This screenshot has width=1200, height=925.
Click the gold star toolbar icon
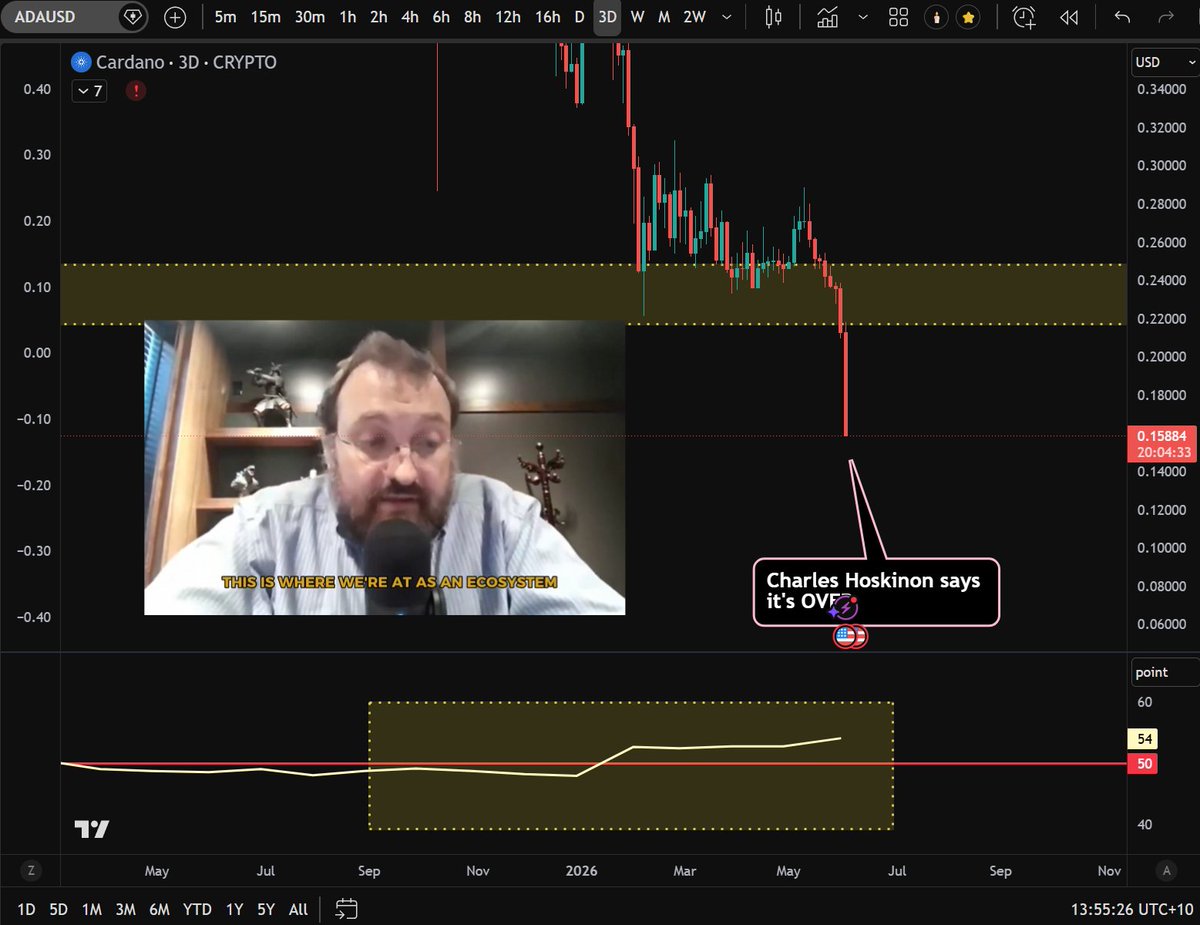[968, 17]
